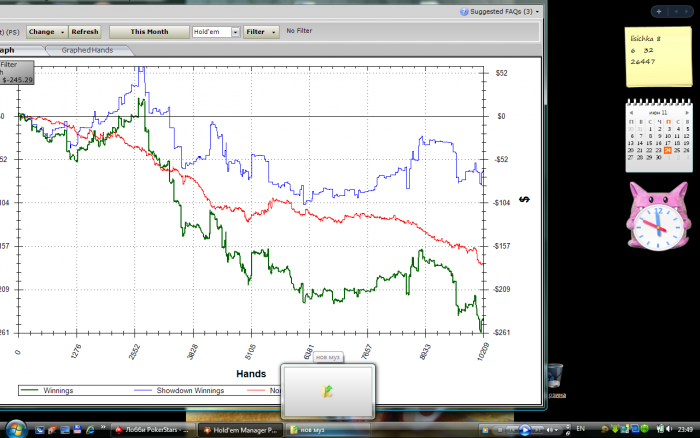Click the red Non-showdown legend line swatch
700x438 pixels.
click(256, 390)
